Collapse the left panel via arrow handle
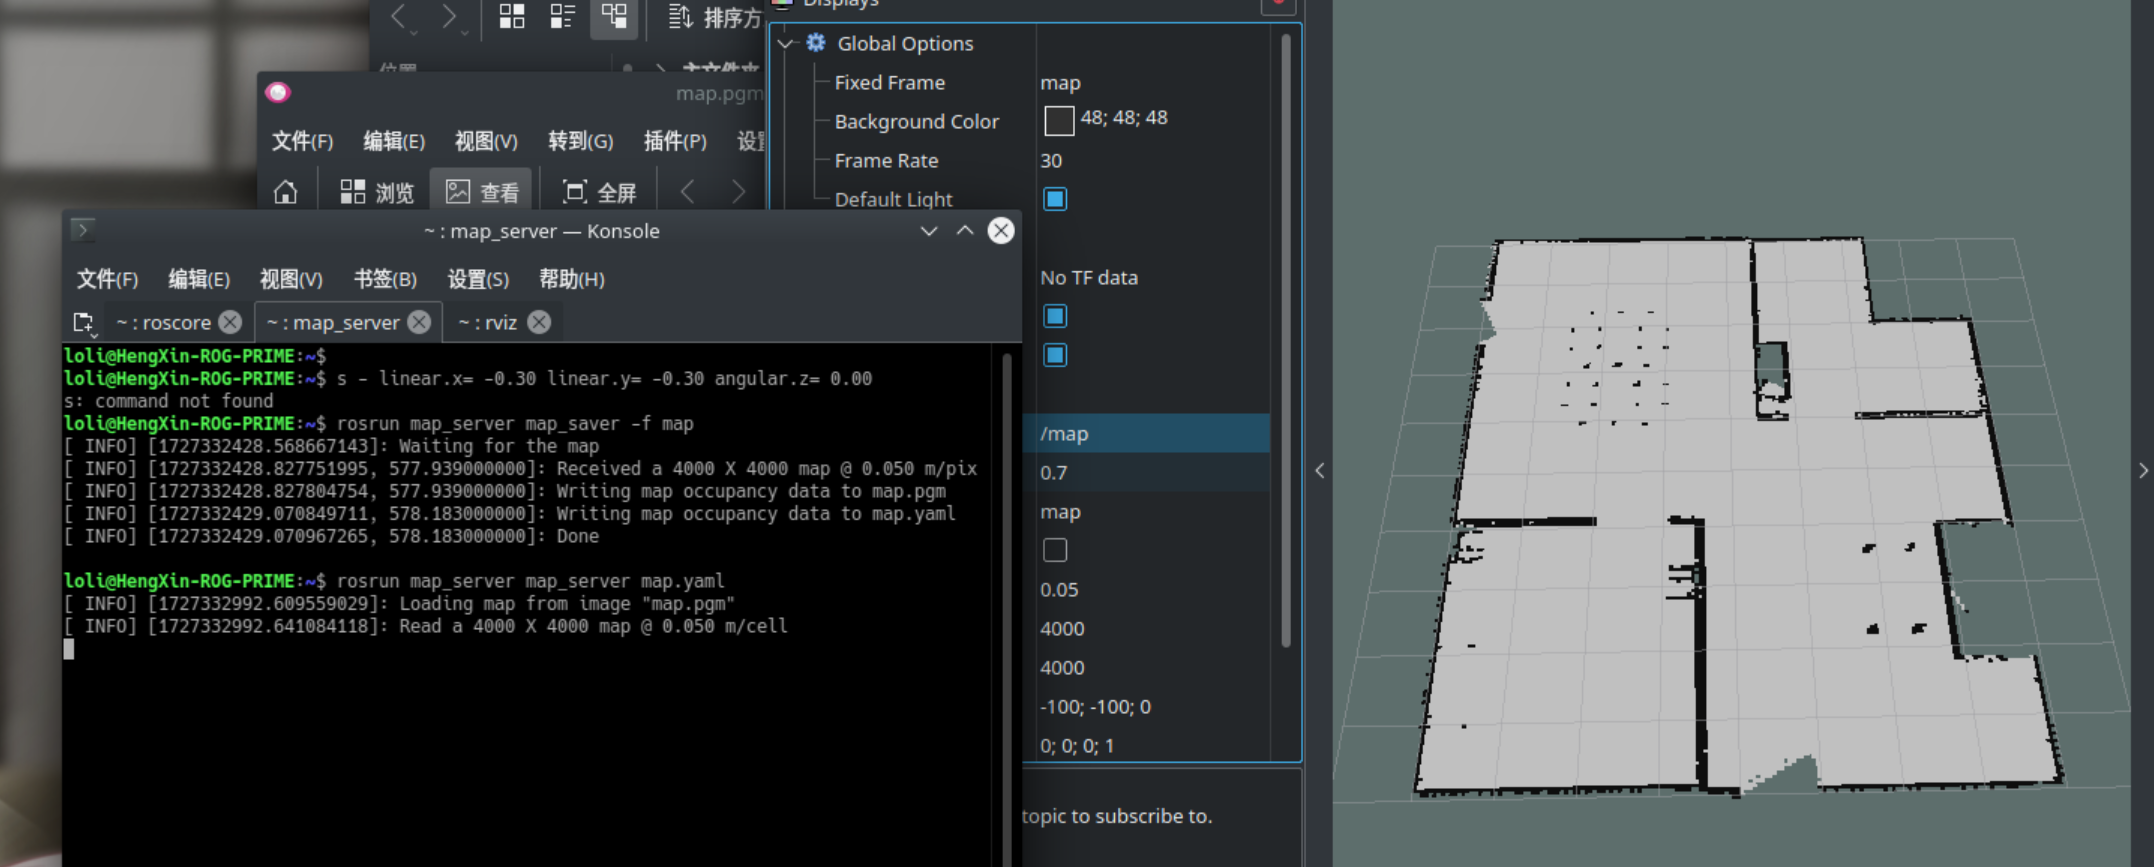 click(x=1320, y=471)
